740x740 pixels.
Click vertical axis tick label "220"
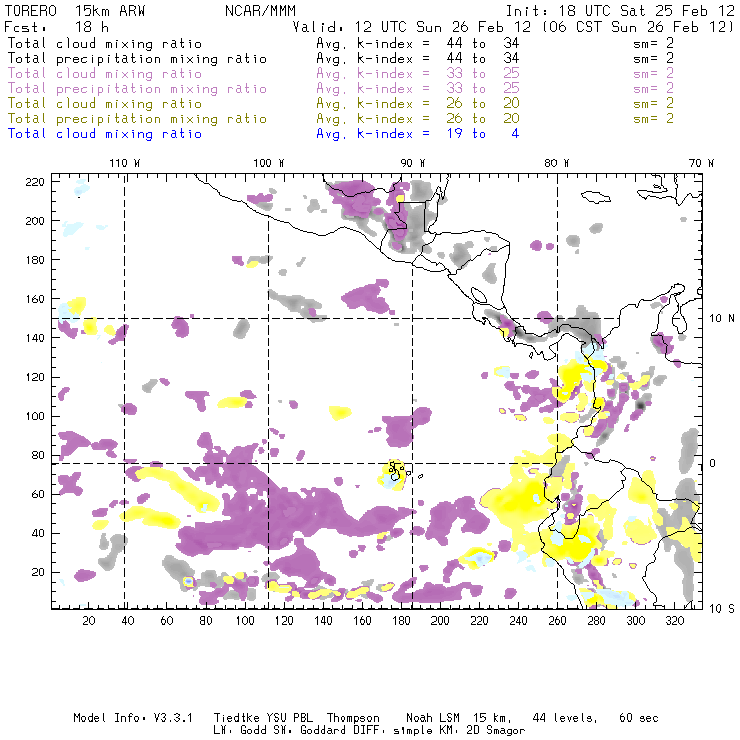[x=35, y=182]
